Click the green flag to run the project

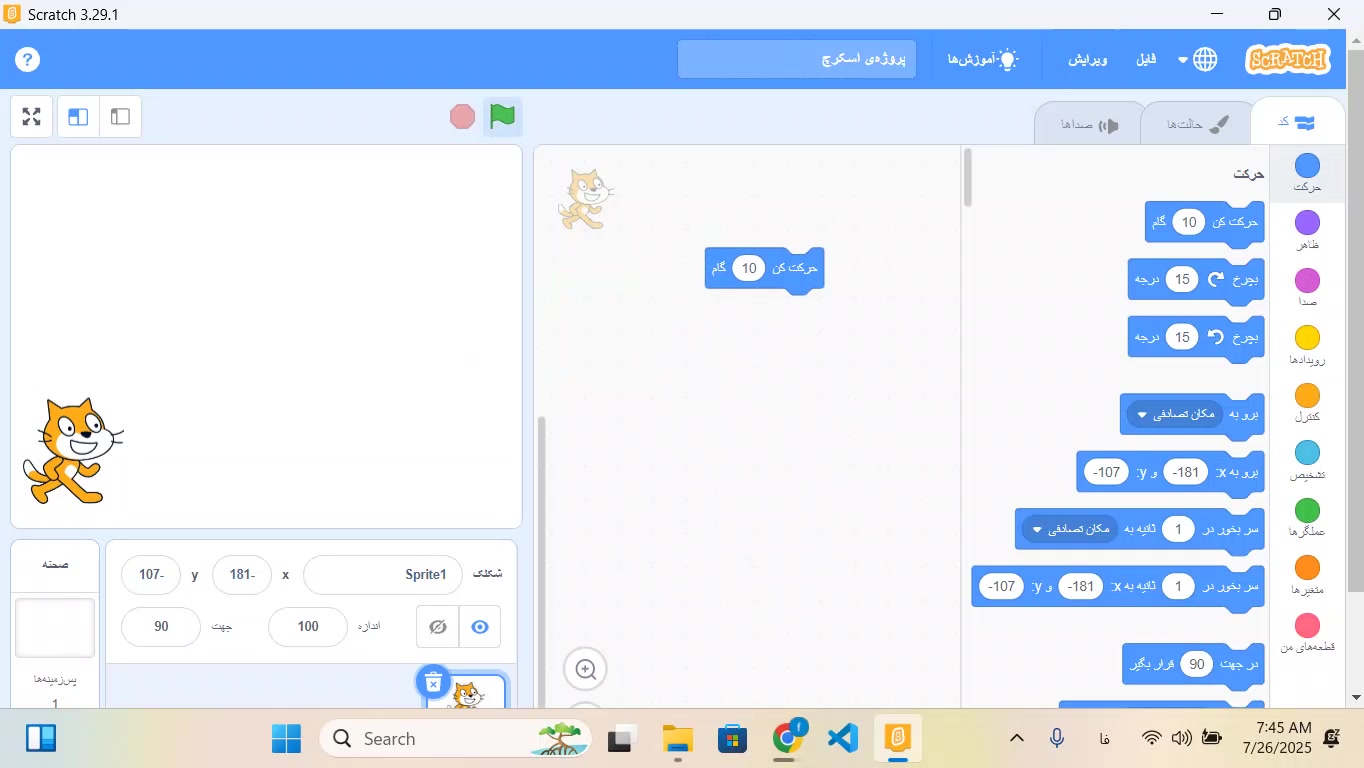tap(502, 117)
